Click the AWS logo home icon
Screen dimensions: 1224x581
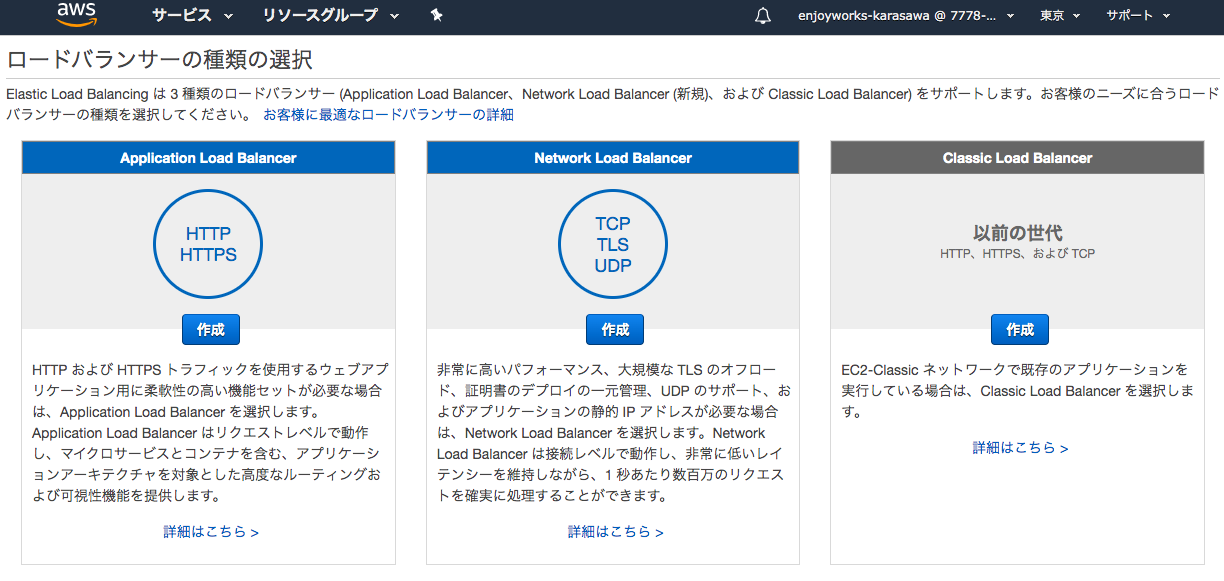pos(76,14)
